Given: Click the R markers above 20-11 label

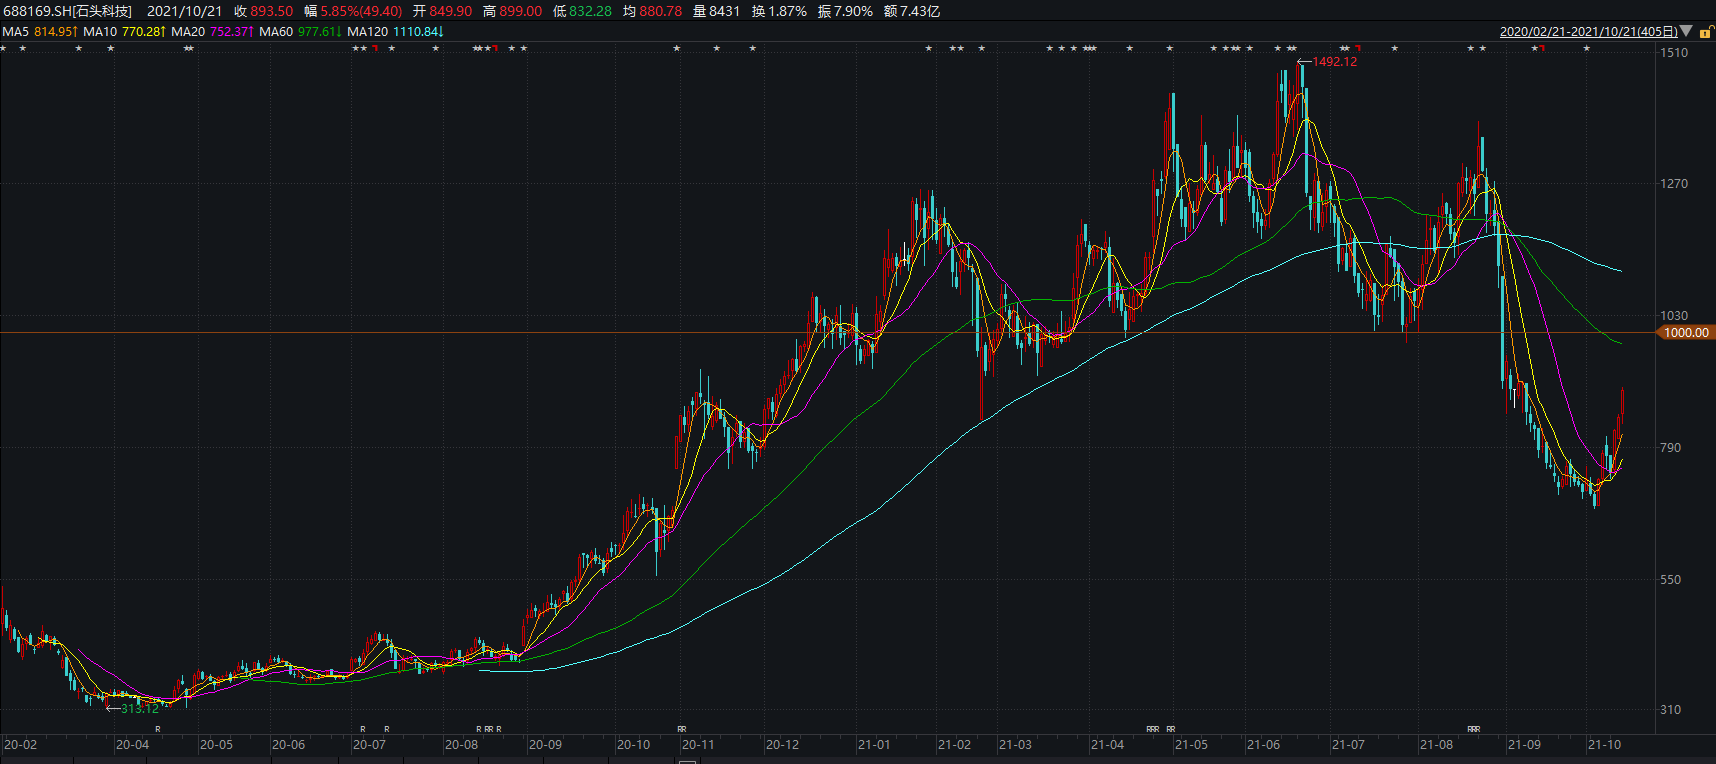Looking at the screenshot, I should tap(682, 729).
